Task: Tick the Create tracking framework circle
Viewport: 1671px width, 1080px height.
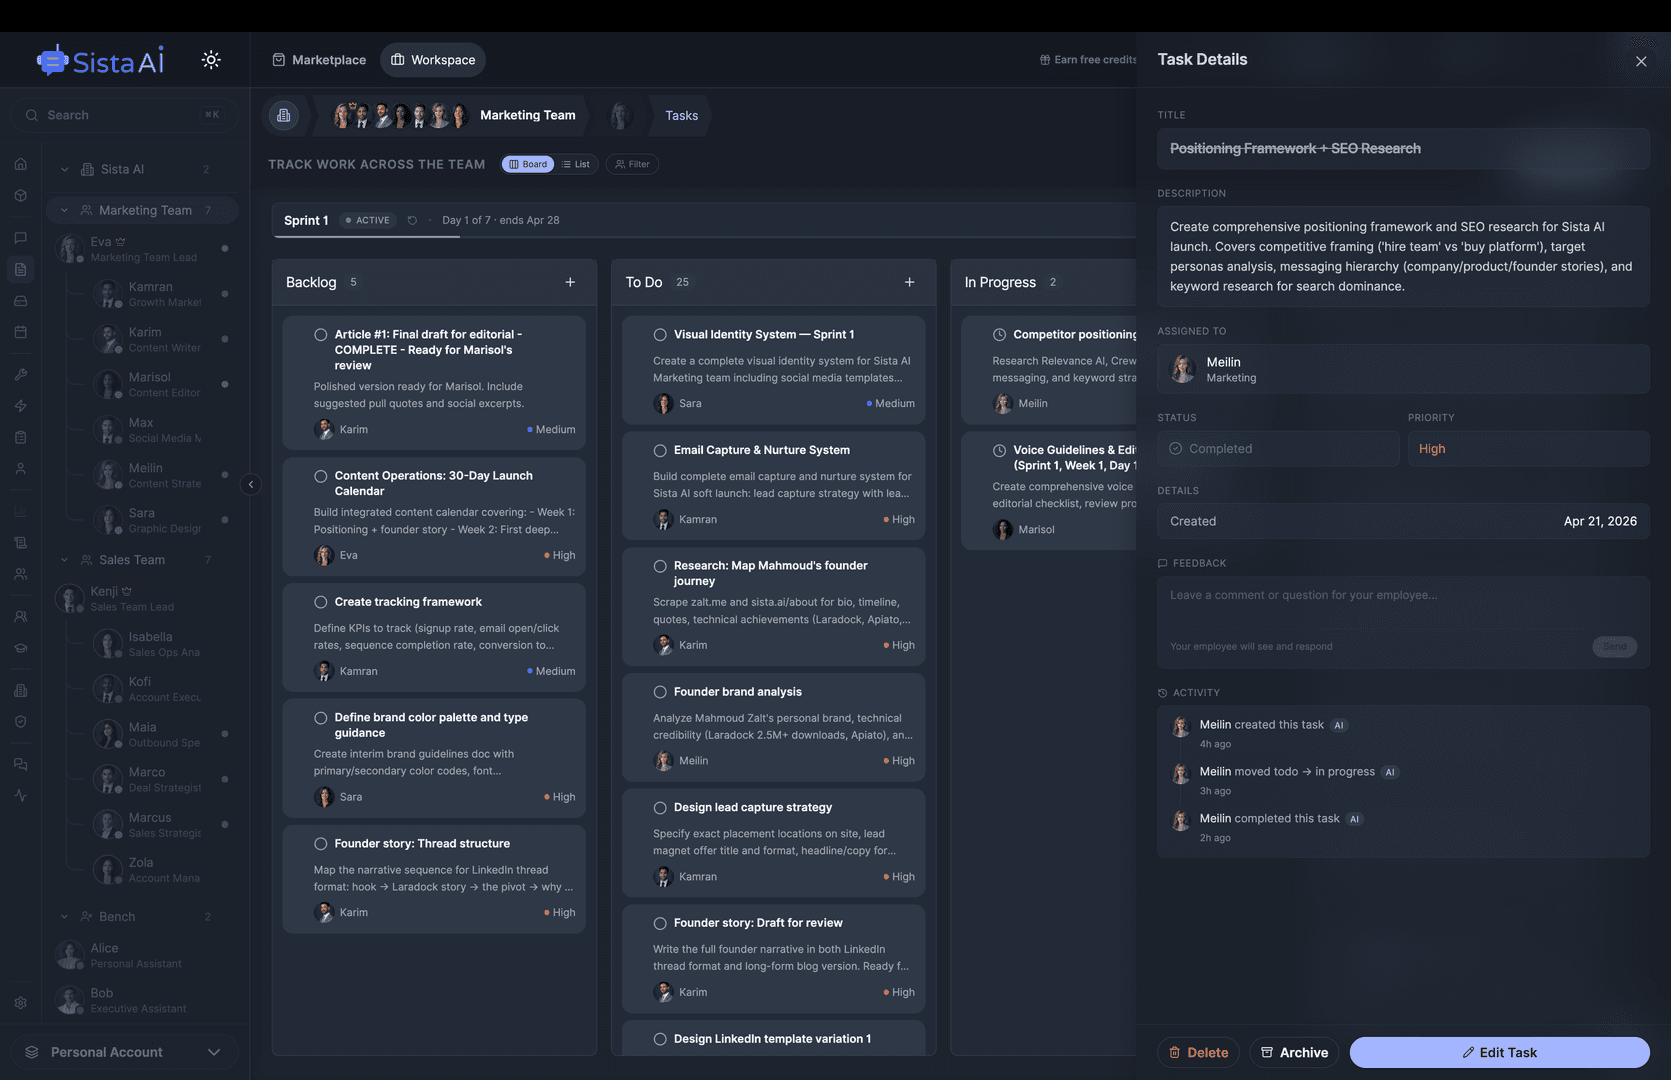Action: [321, 602]
